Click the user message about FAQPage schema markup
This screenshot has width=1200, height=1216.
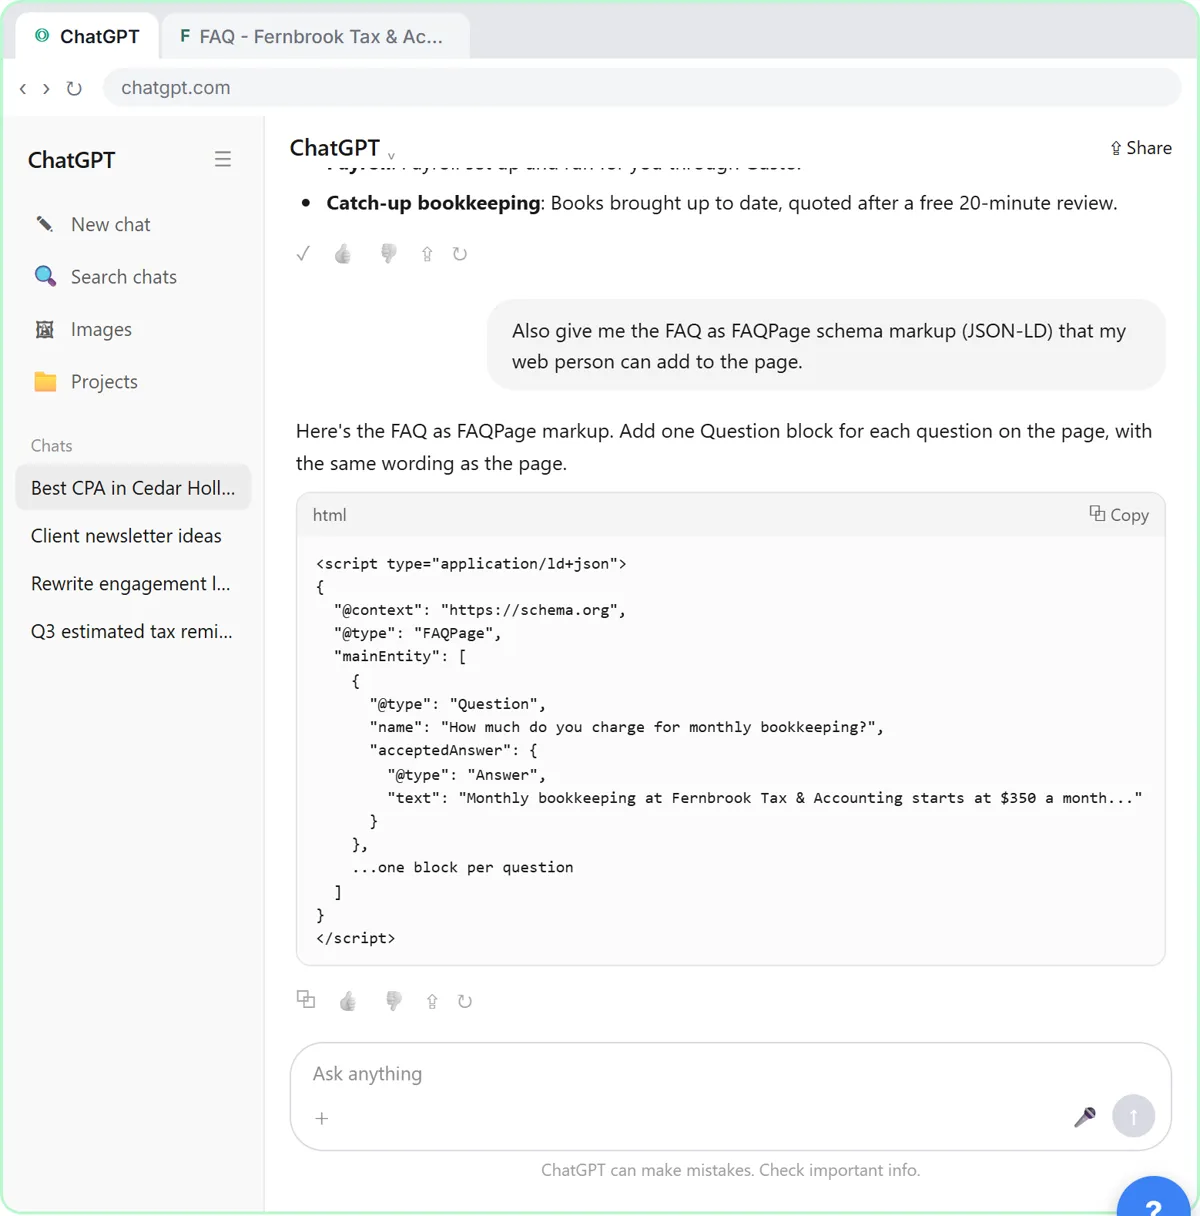click(826, 346)
